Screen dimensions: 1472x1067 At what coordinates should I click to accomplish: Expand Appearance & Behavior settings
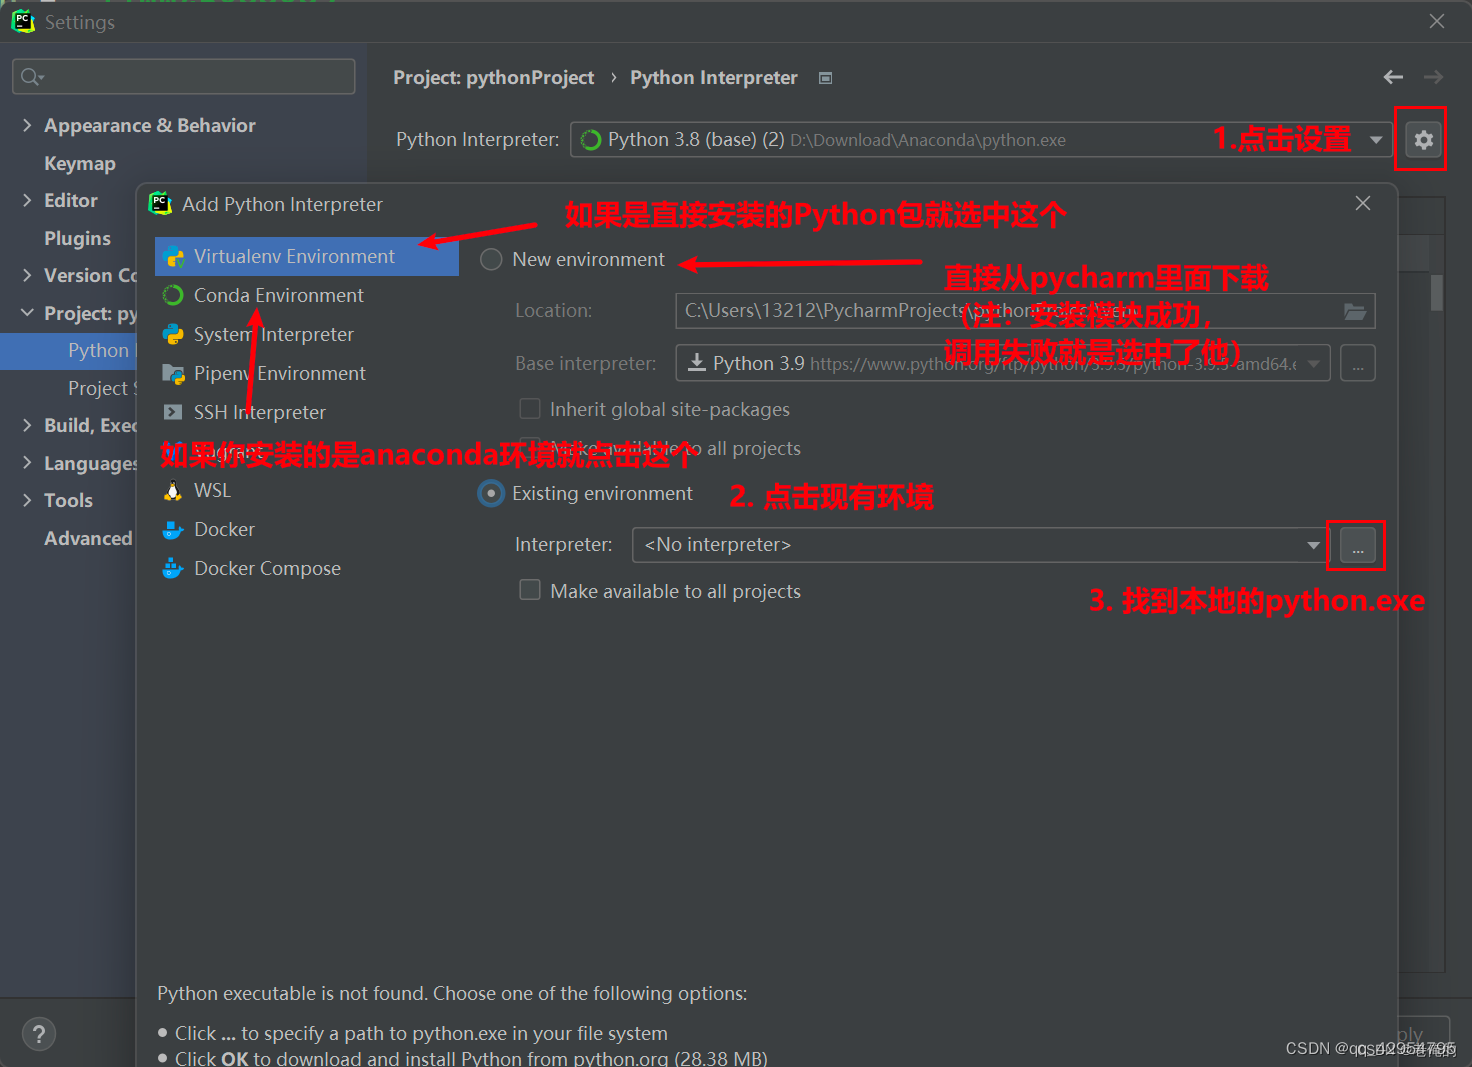click(x=27, y=125)
